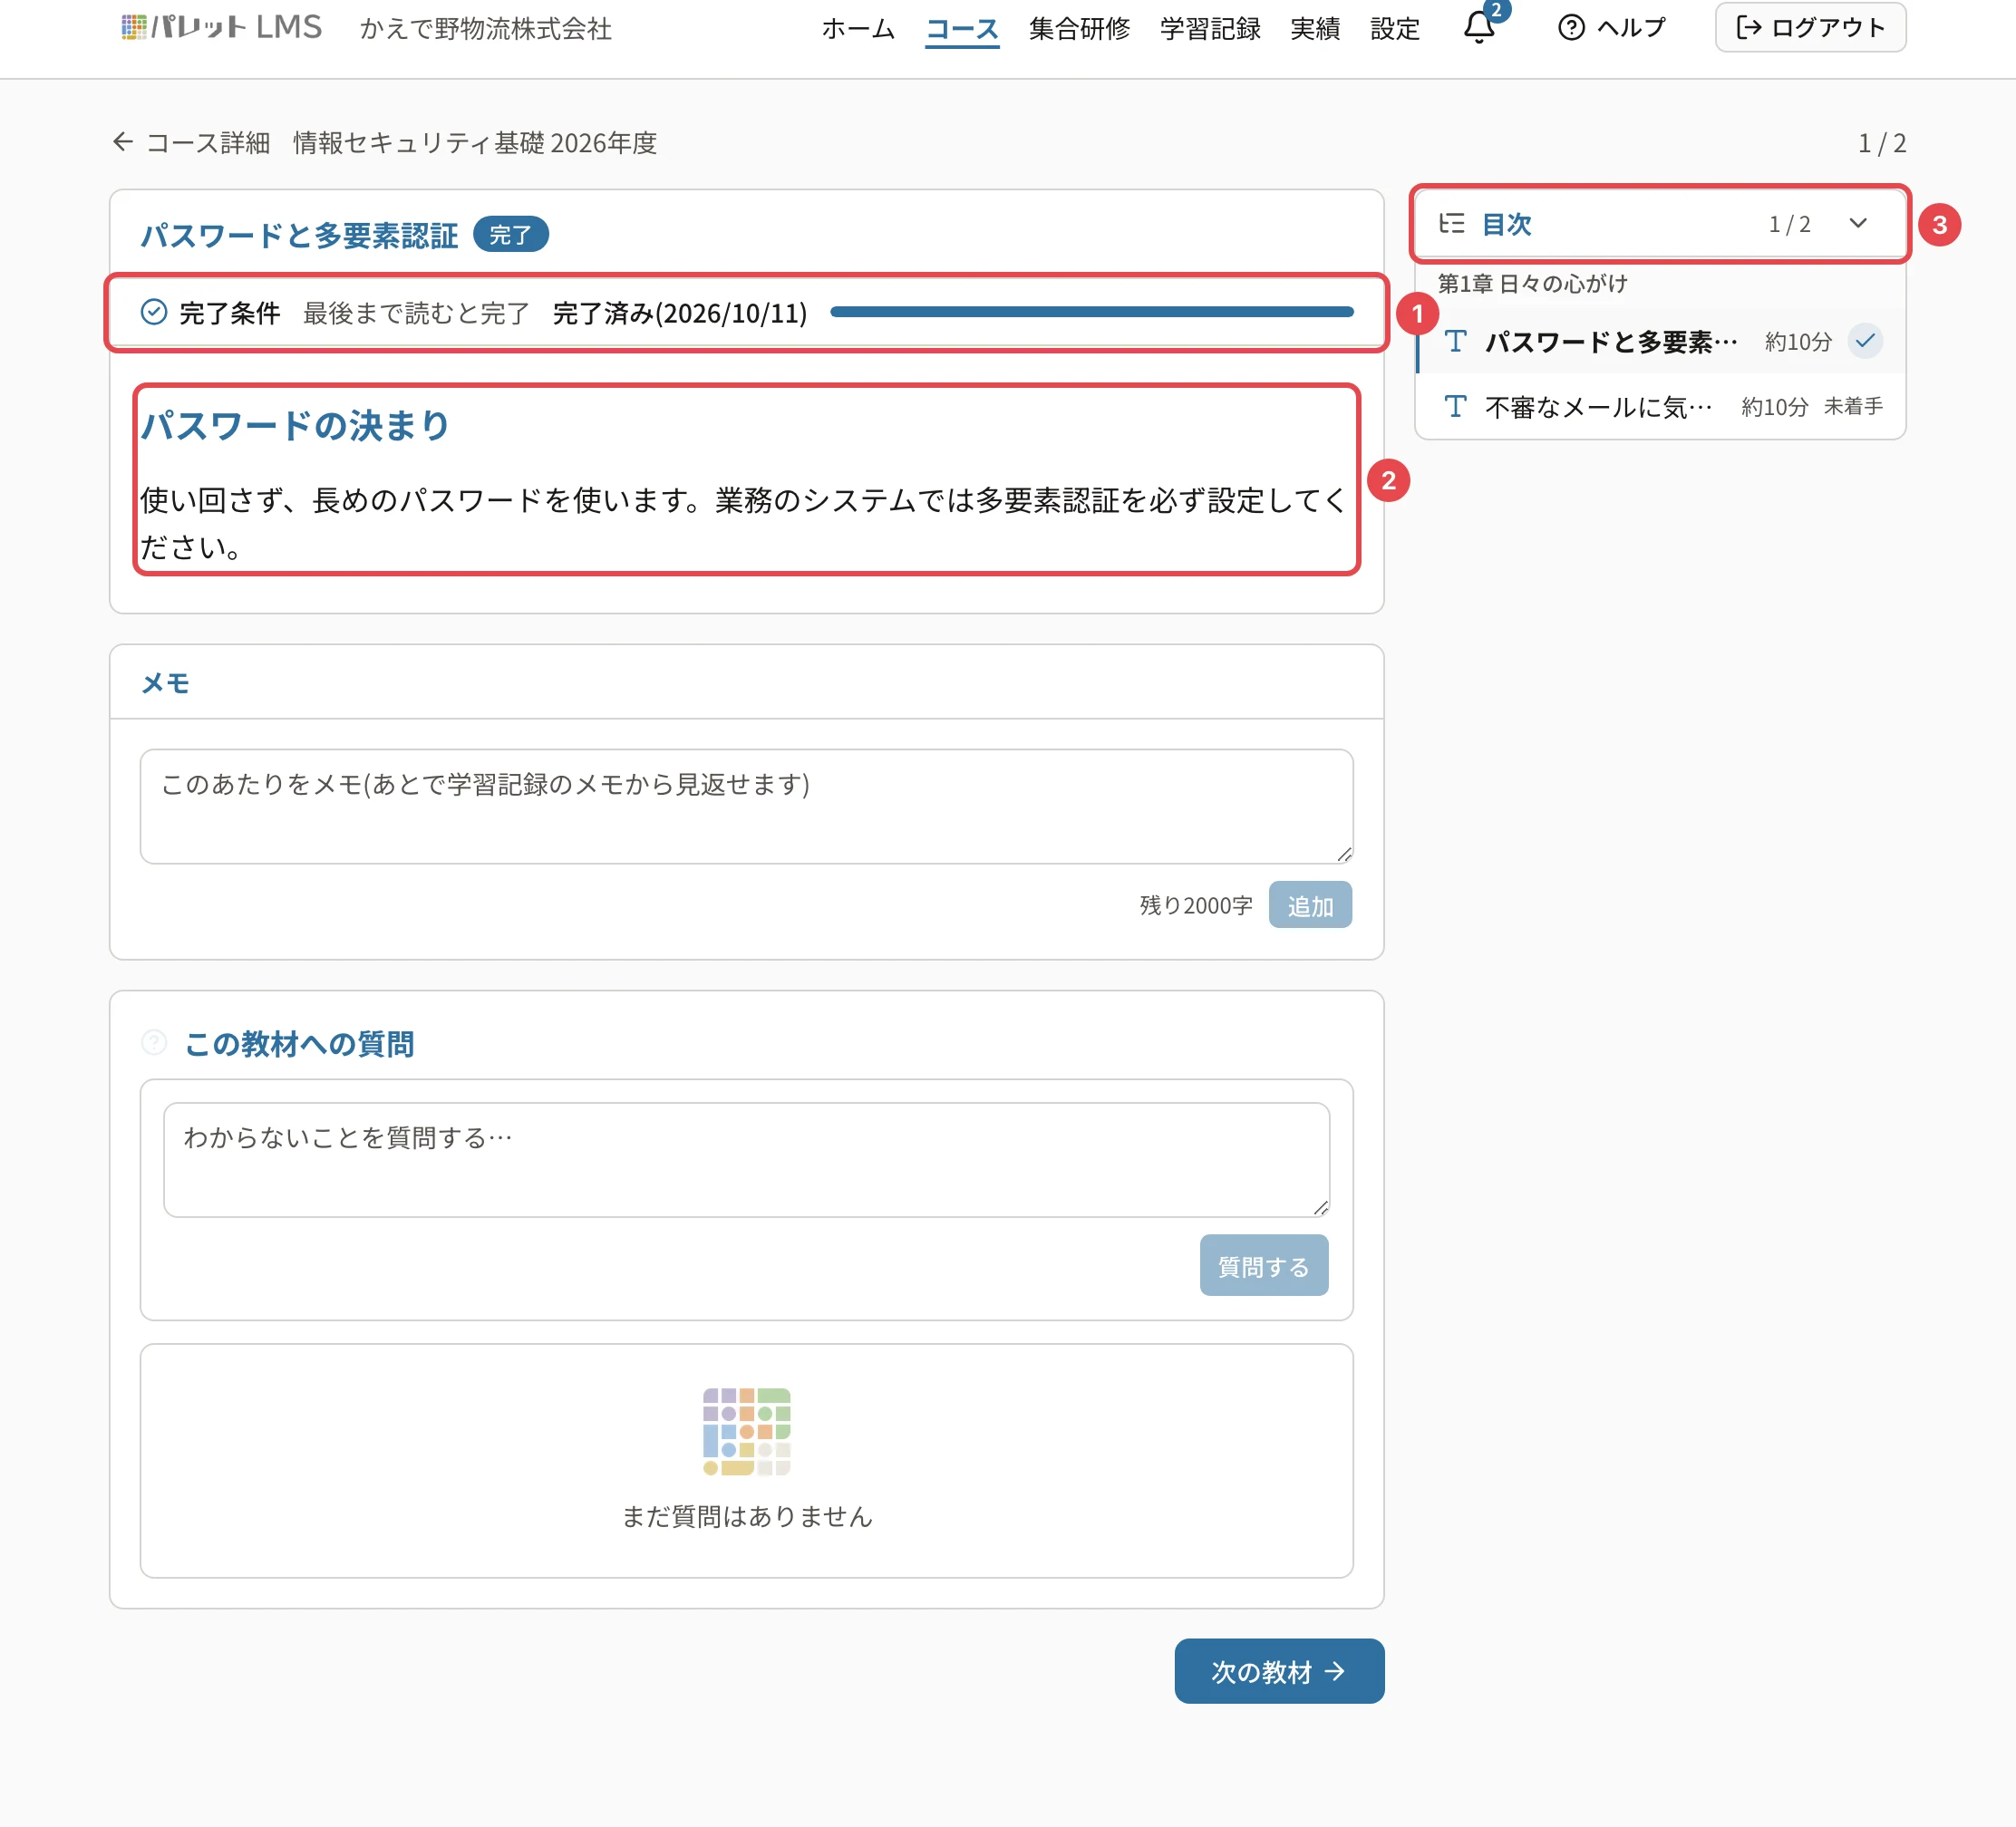Screen dimensions: 2016x1827
Task: Click 第1章 日々の心がけ chapter heading
Action: click(1532, 283)
